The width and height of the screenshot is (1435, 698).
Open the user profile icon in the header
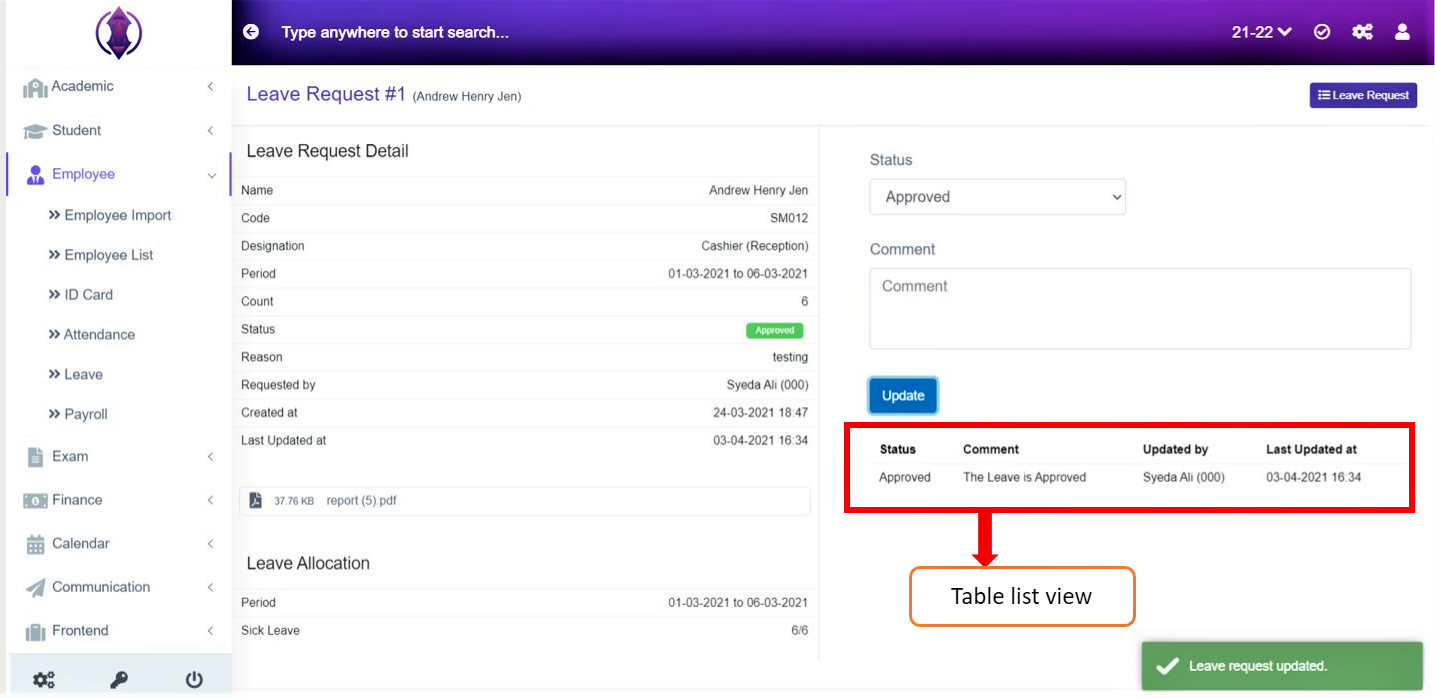point(1402,32)
